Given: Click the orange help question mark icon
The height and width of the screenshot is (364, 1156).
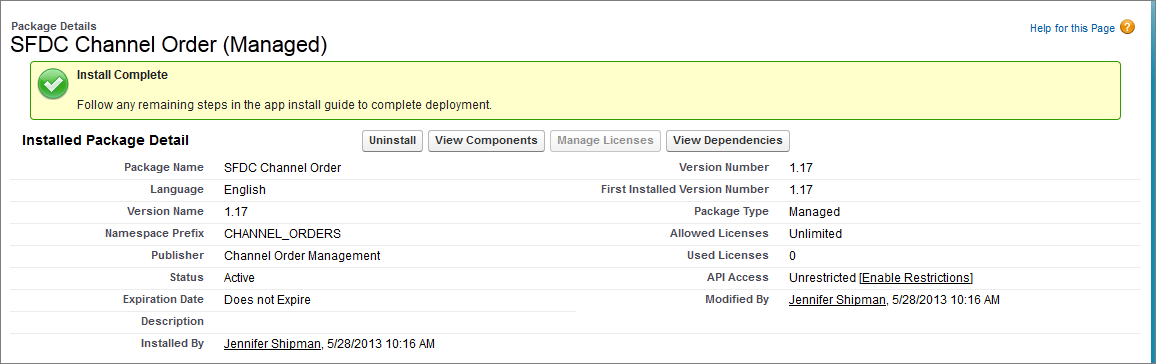Looking at the screenshot, I should pyautogui.click(x=1127, y=28).
